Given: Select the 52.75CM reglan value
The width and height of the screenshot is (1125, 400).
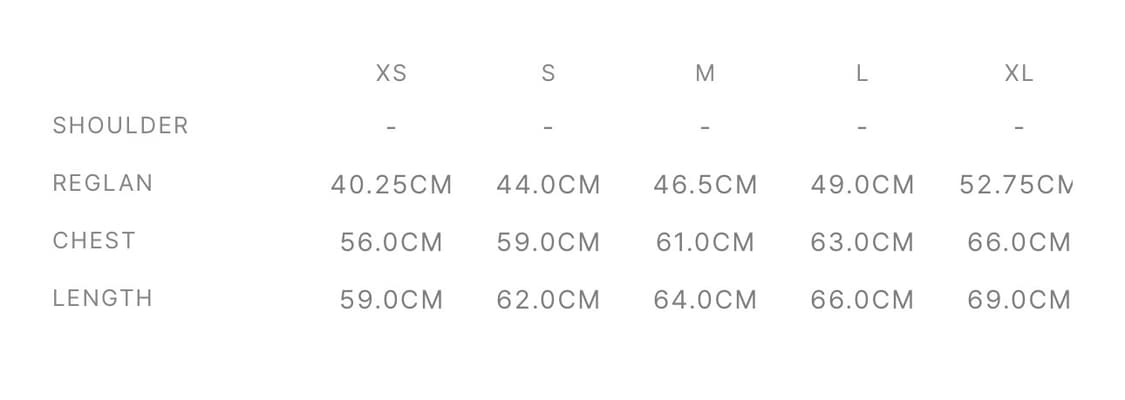Looking at the screenshot, I should [x=1016, y=185].
